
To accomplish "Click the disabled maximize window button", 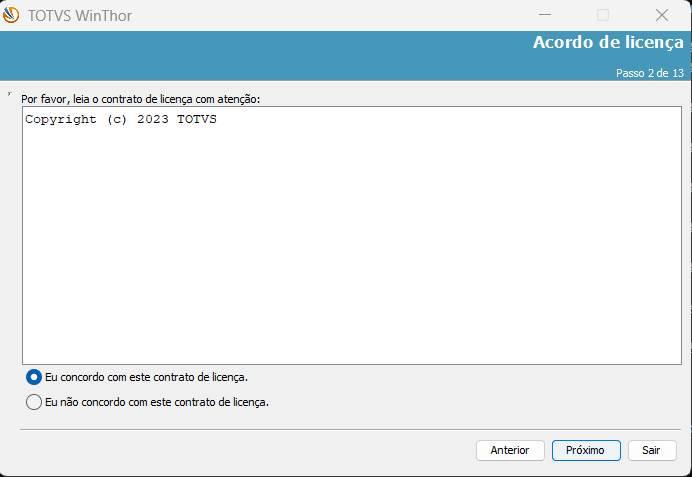I will pos(603,15).
